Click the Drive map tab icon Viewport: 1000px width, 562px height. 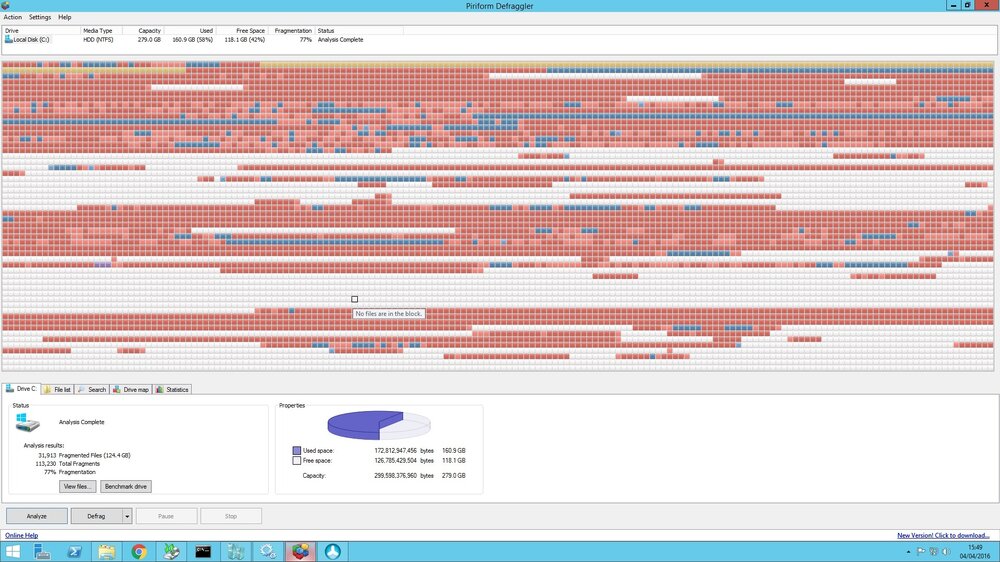[x=117, y=389]
